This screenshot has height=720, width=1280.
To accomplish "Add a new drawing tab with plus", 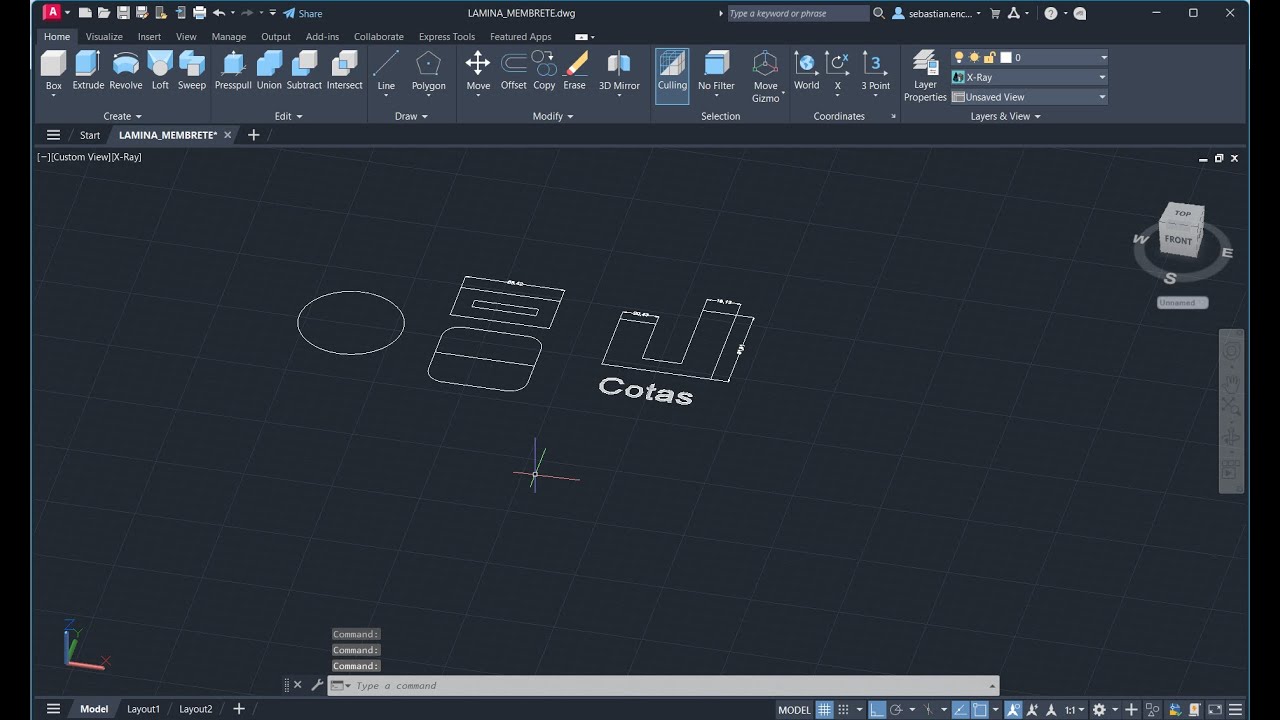I will [253, 135].
